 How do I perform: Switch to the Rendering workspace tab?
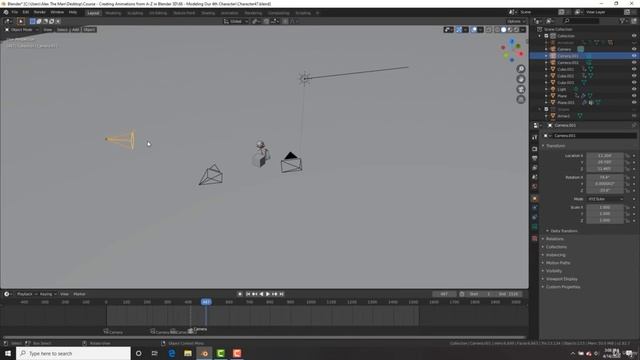tap(253, 13)
